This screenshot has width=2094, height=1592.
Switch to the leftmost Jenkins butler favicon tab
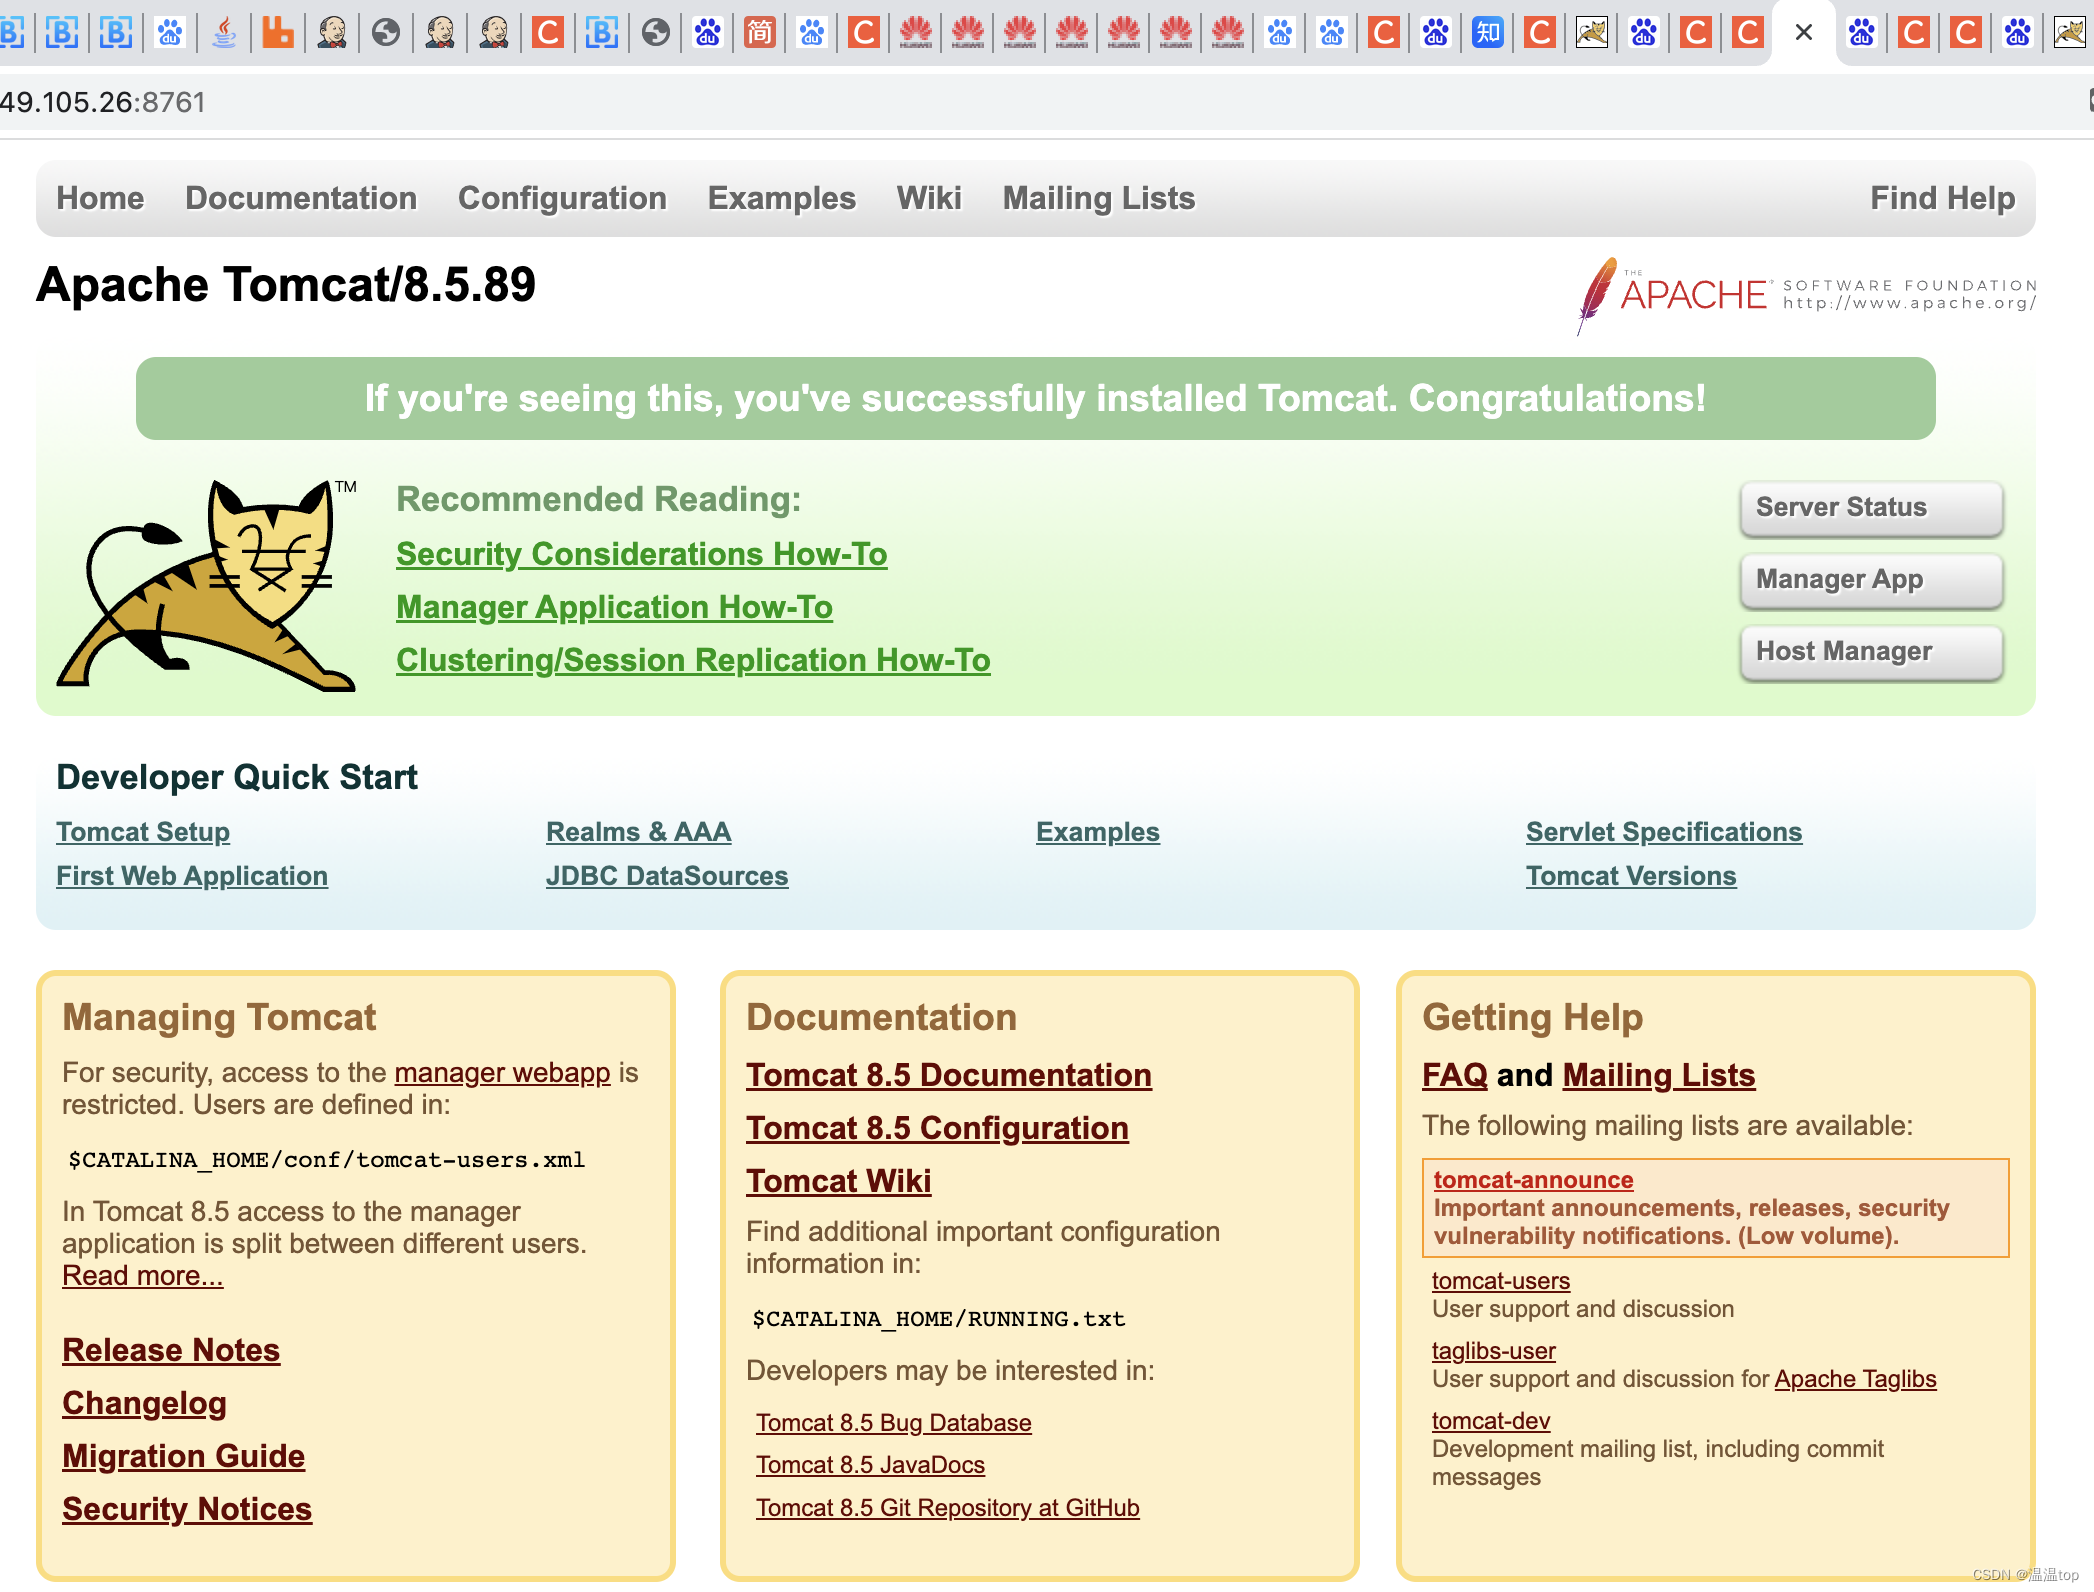(x=332, y=33)
